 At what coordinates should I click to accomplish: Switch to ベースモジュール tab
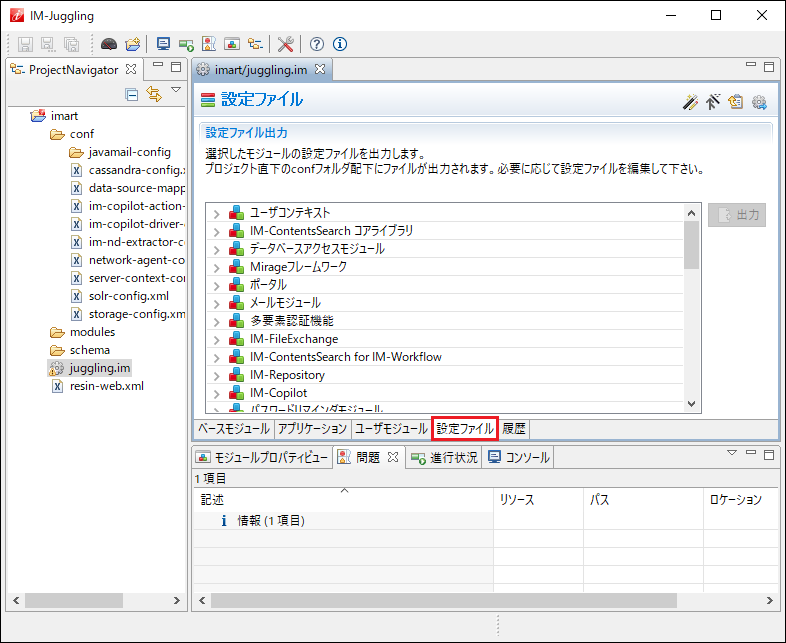234,428
